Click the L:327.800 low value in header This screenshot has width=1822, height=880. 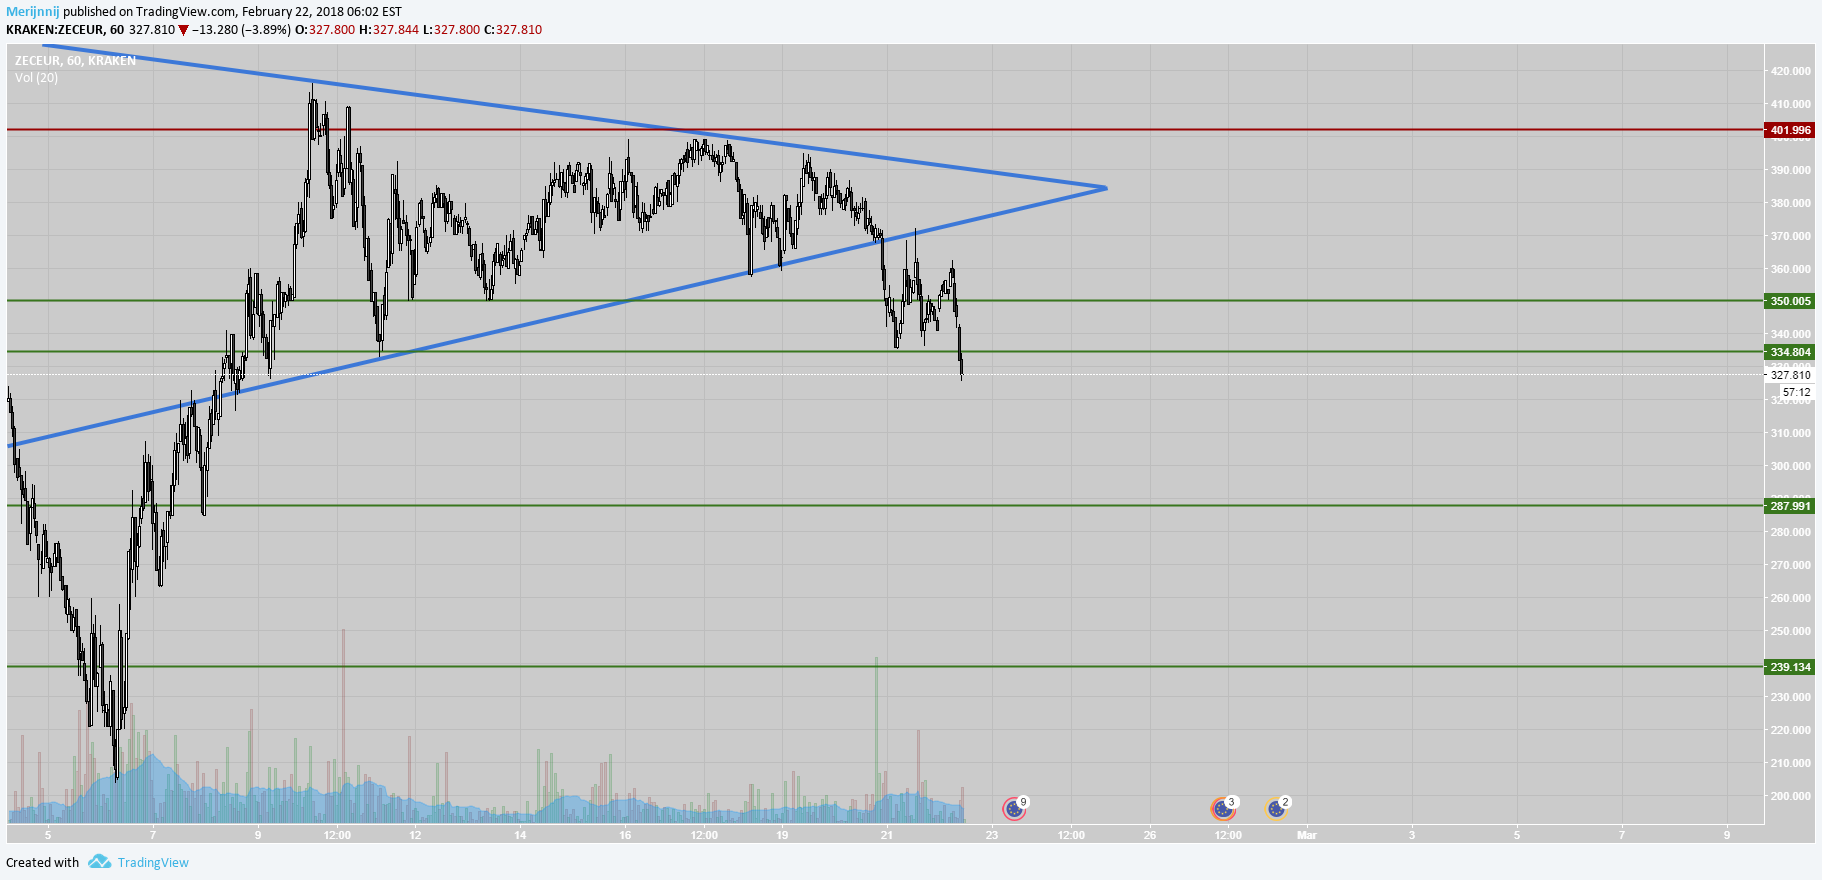[x=451, y=30]
